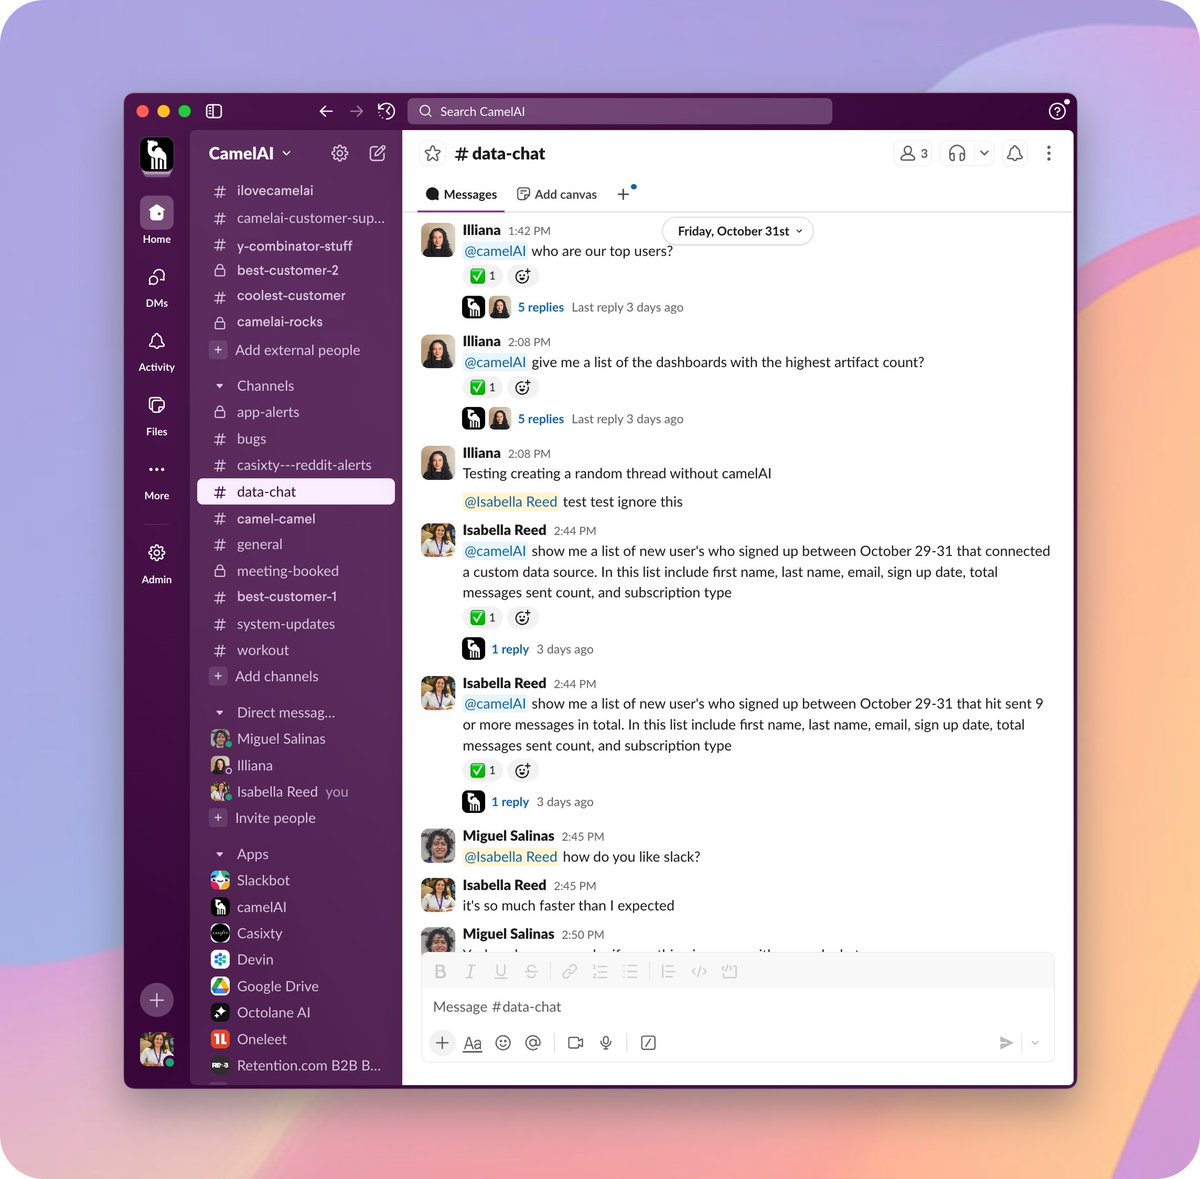
Task: Open the CamelAI workspace name dropdown
Action: [250, 153]
